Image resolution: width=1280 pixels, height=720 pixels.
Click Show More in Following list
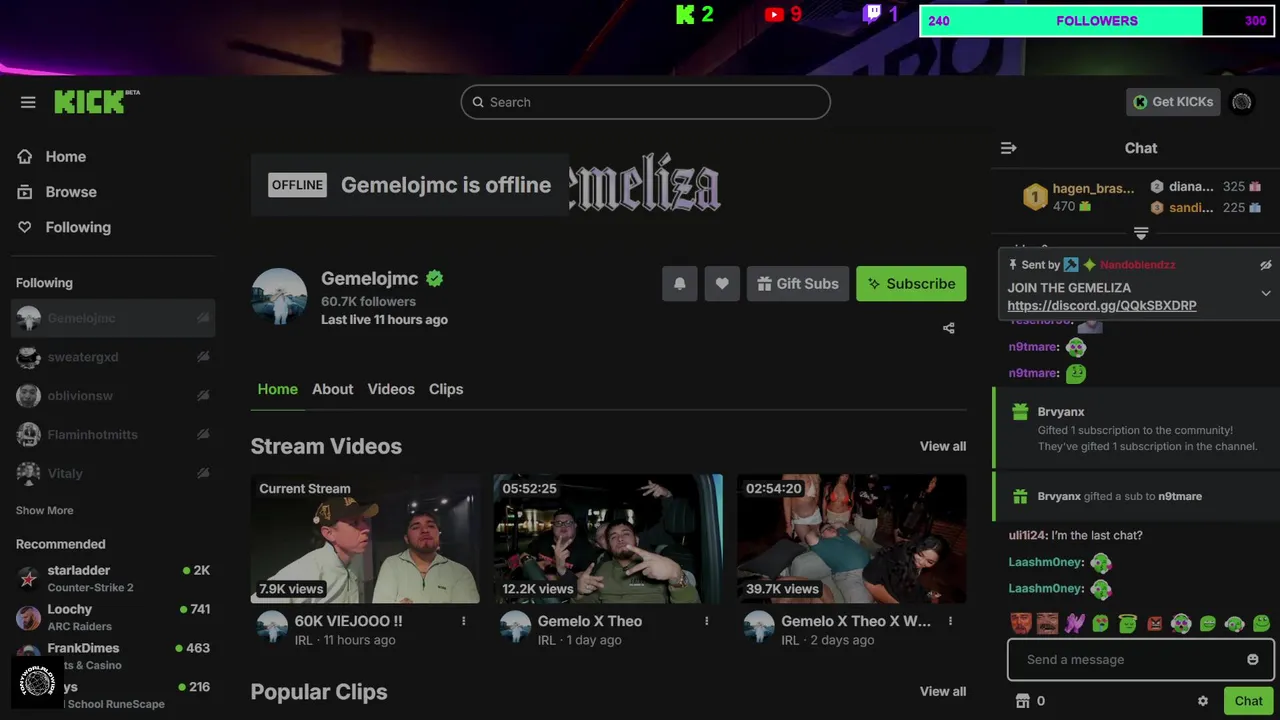(x=45, y=511)
